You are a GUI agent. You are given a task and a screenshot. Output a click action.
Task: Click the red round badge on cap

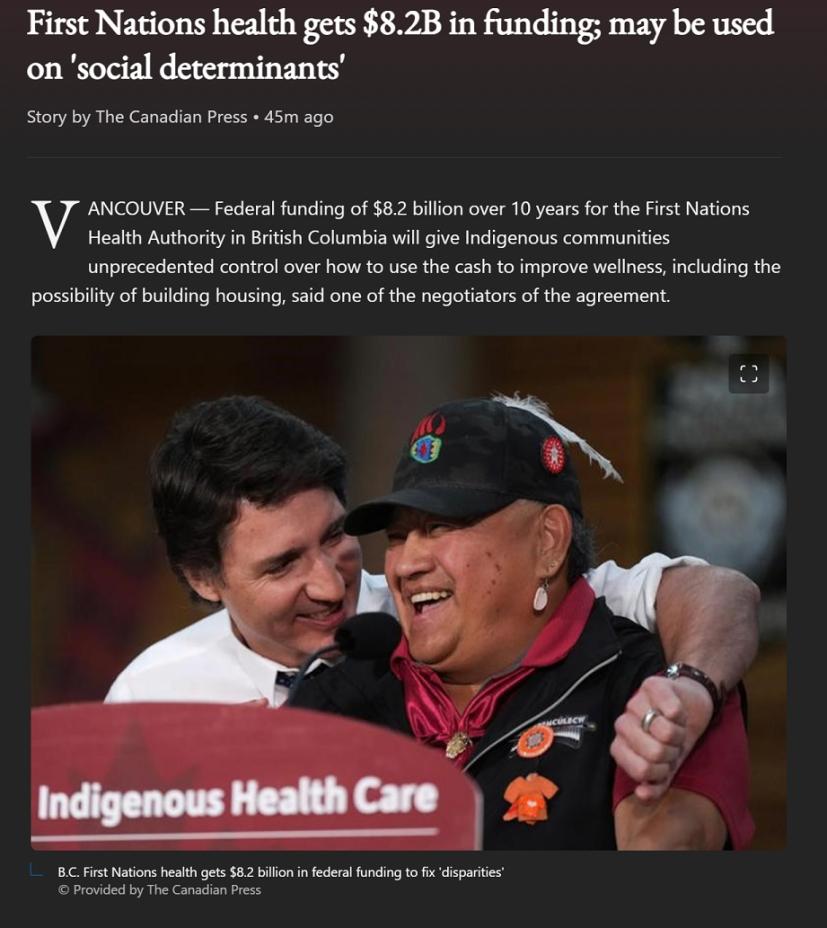point(554,454)
